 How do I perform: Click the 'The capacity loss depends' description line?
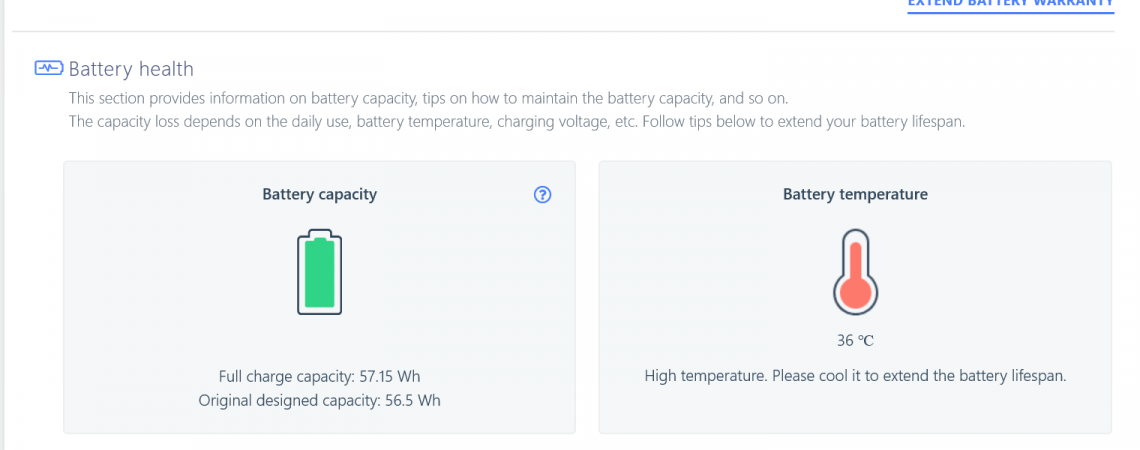click(x=515, y=122)
